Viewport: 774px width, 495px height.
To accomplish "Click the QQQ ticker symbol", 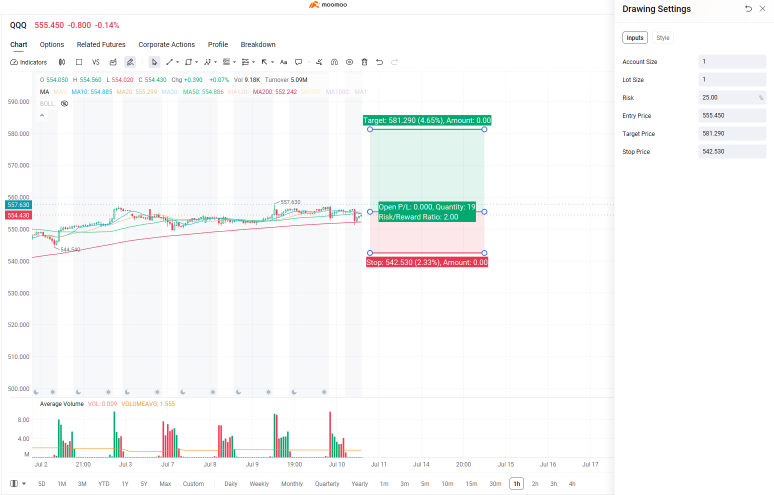I will [18, 25].
